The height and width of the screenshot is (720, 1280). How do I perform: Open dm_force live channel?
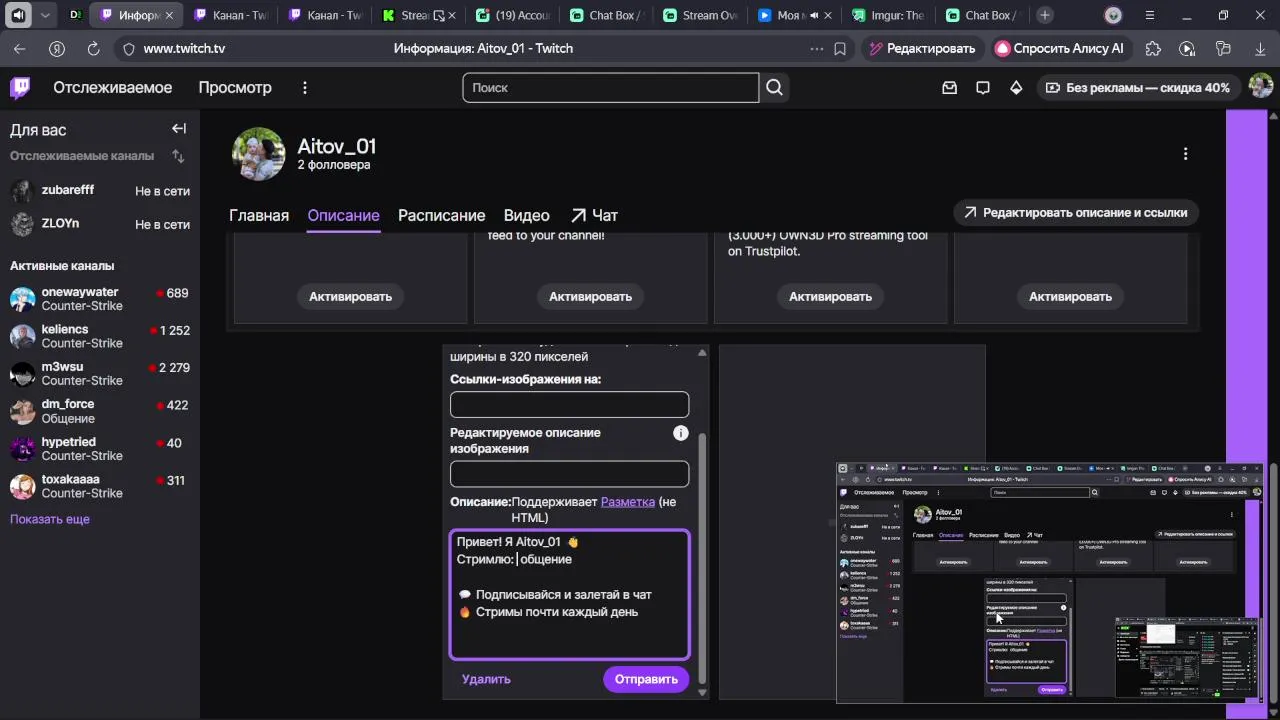pyautogui.click(x=100, y=411)
